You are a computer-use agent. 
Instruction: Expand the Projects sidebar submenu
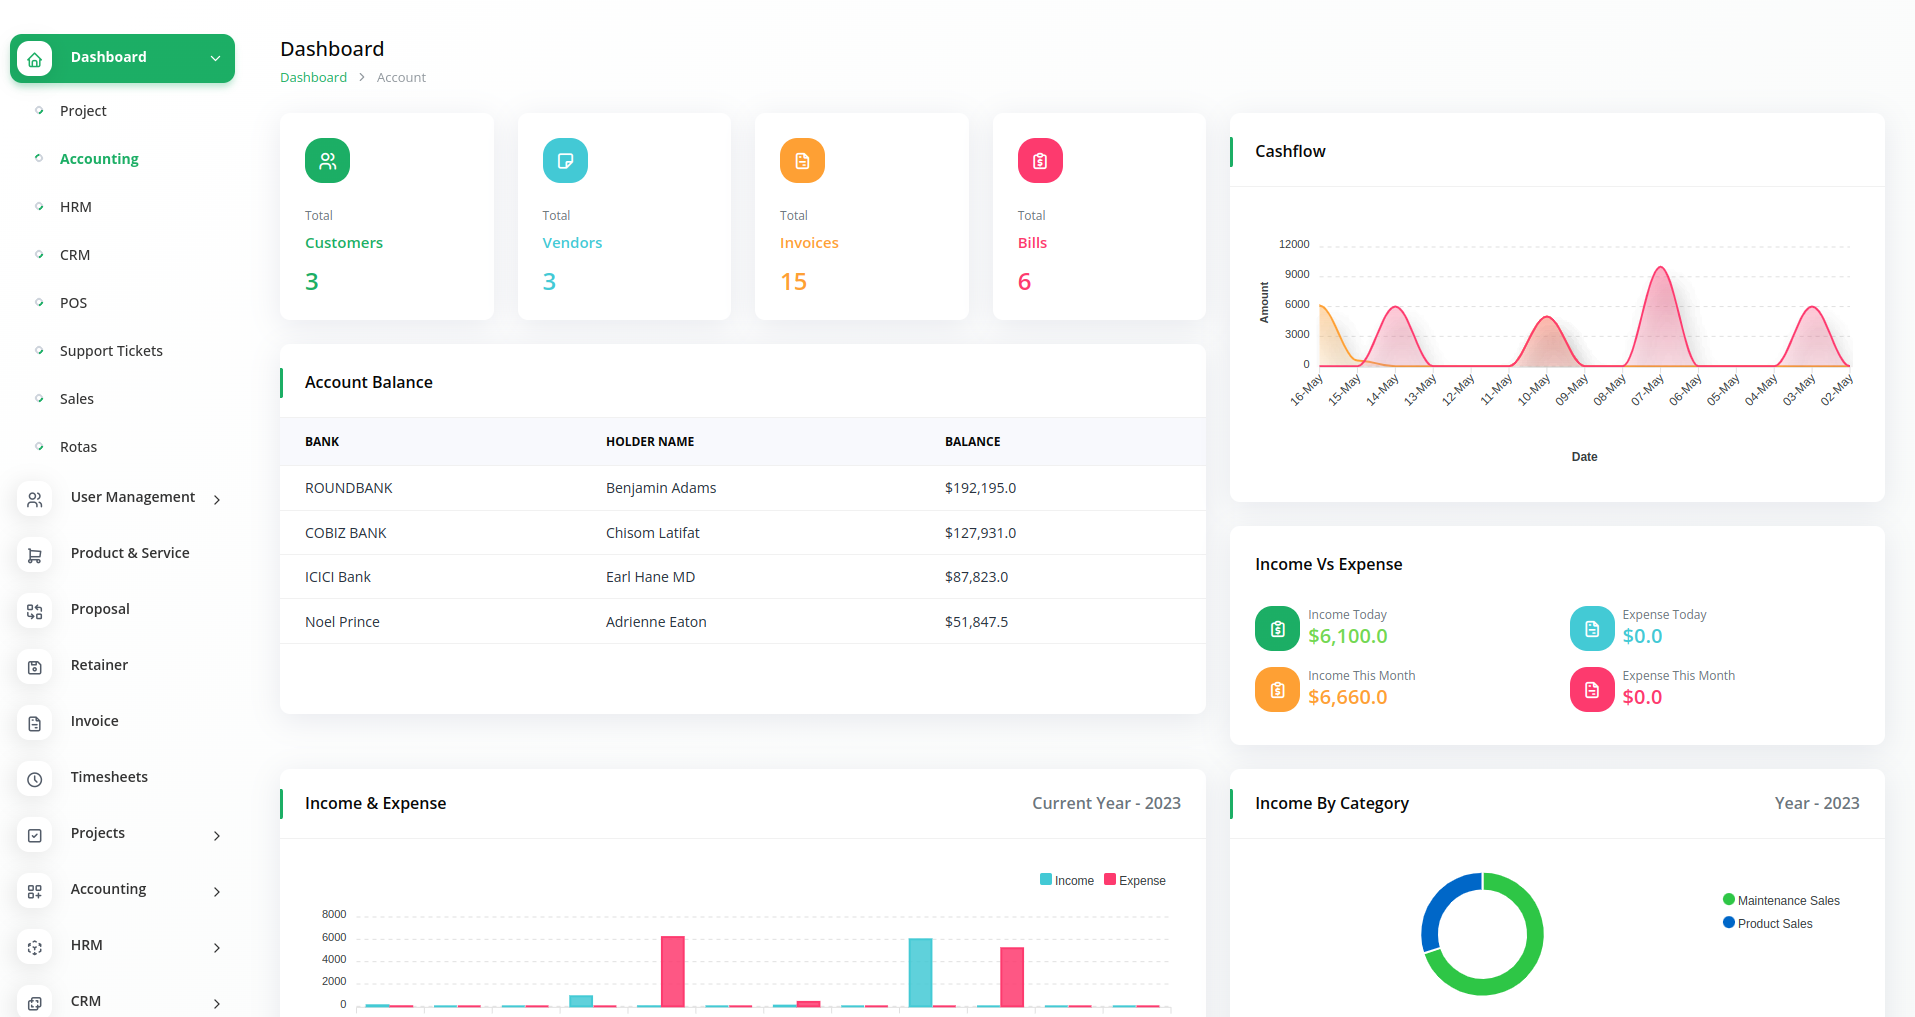coord(217,835)
